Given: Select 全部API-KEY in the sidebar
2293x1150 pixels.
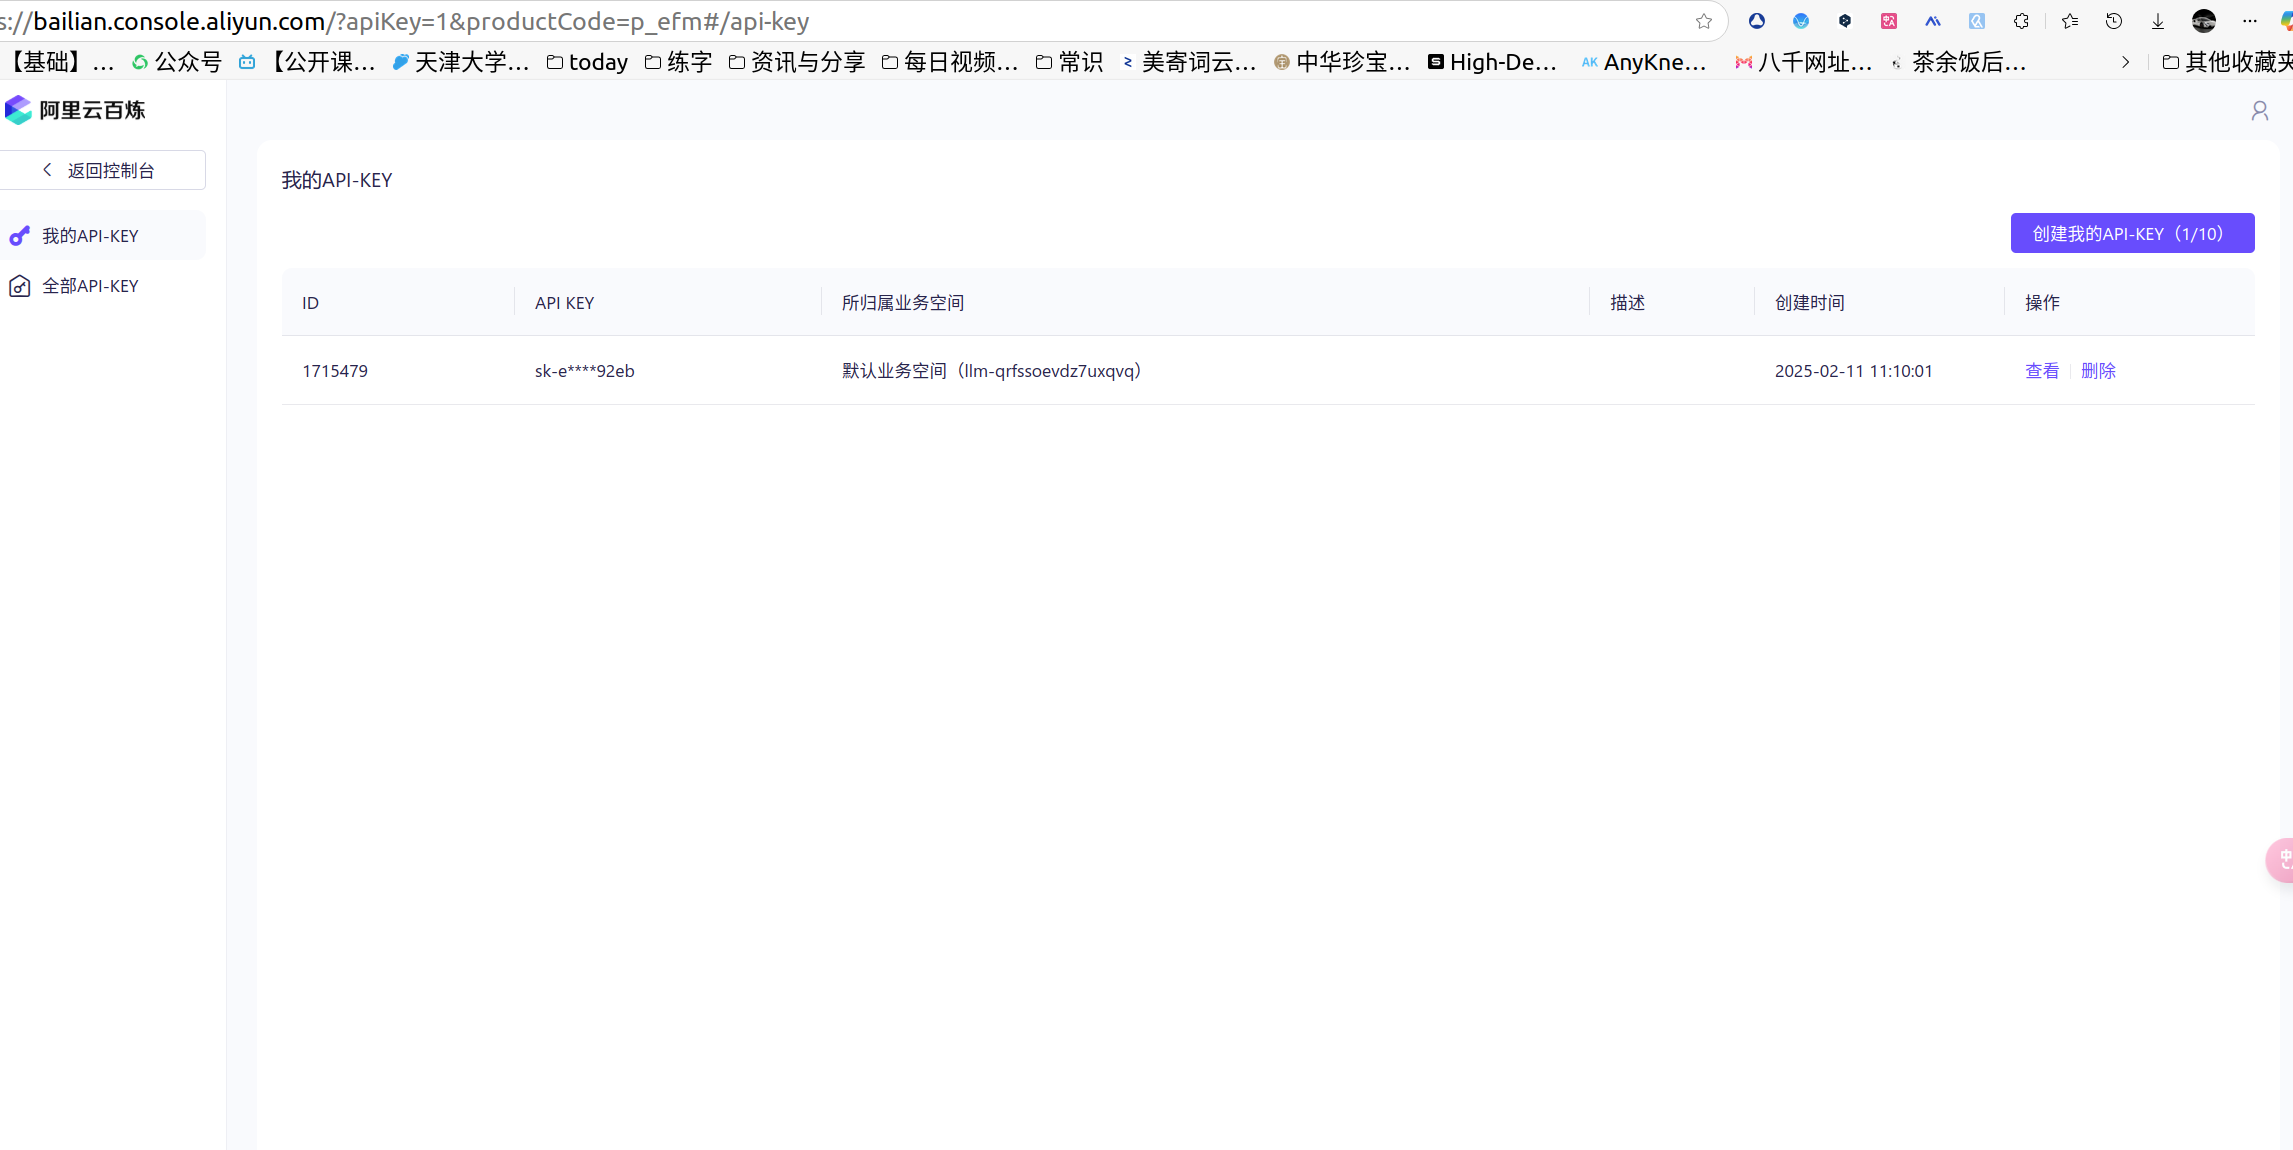Looking at the screenshot, I should (90, 286).
